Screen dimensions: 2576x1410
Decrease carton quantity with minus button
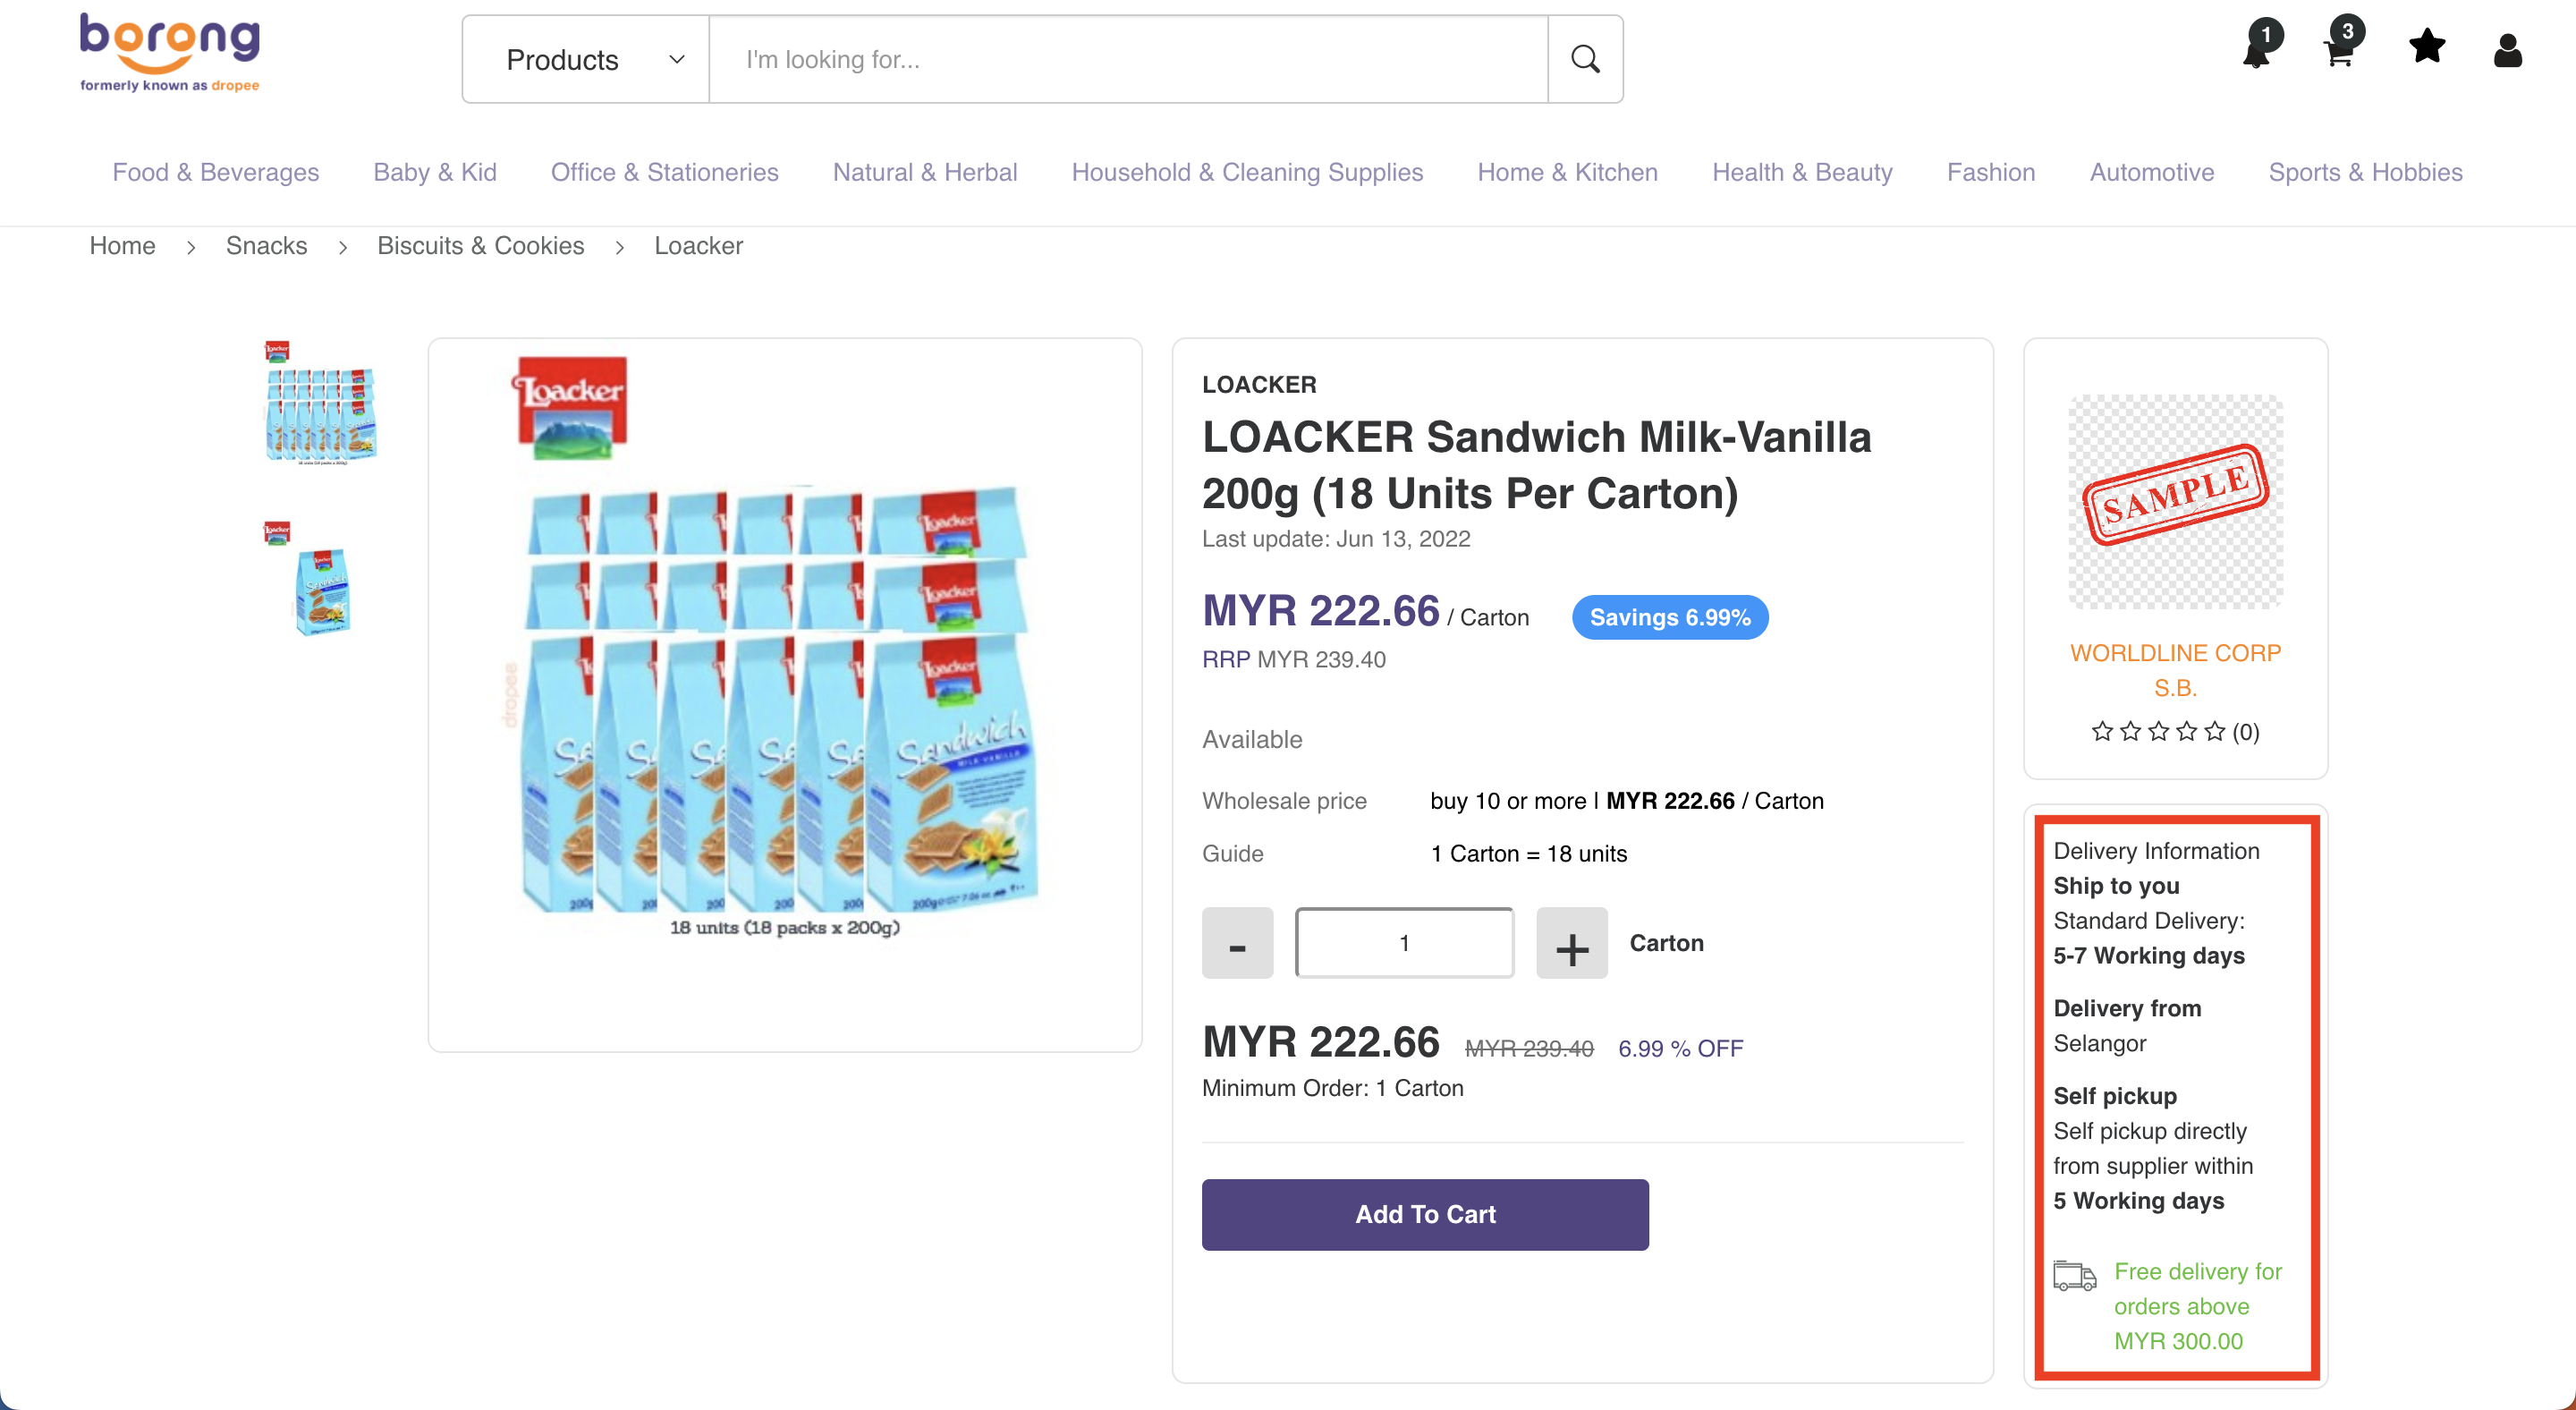pyautogui.click(x=1237, y=943)
